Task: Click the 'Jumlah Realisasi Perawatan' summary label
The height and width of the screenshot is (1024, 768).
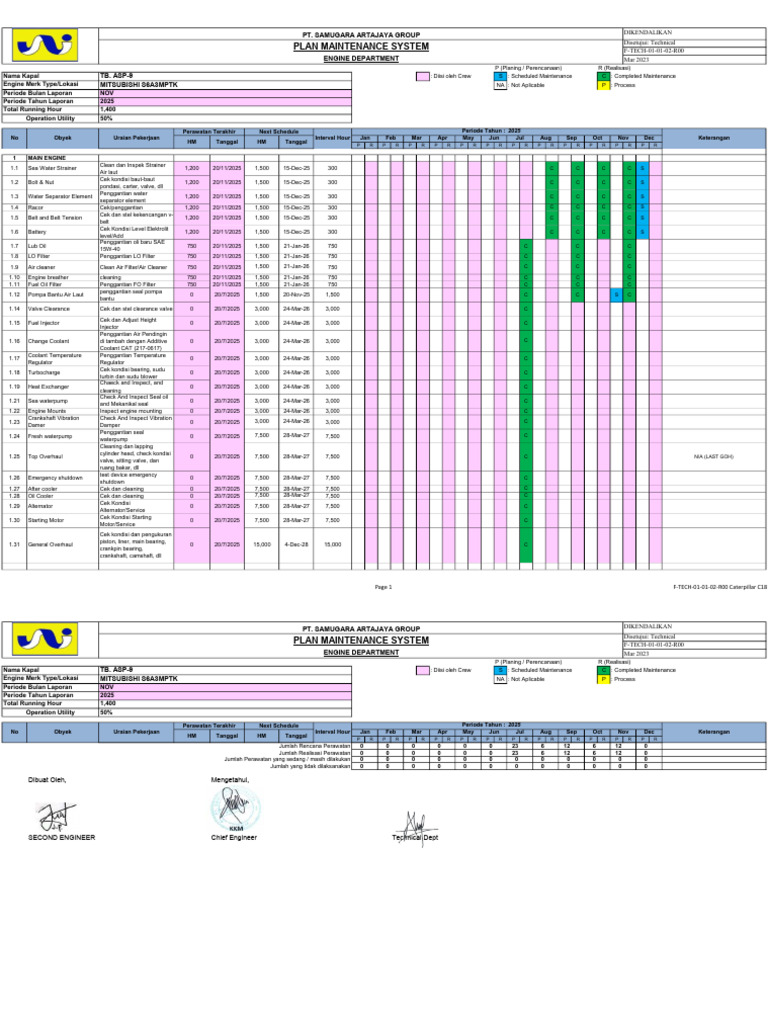Action: (314, 753)
